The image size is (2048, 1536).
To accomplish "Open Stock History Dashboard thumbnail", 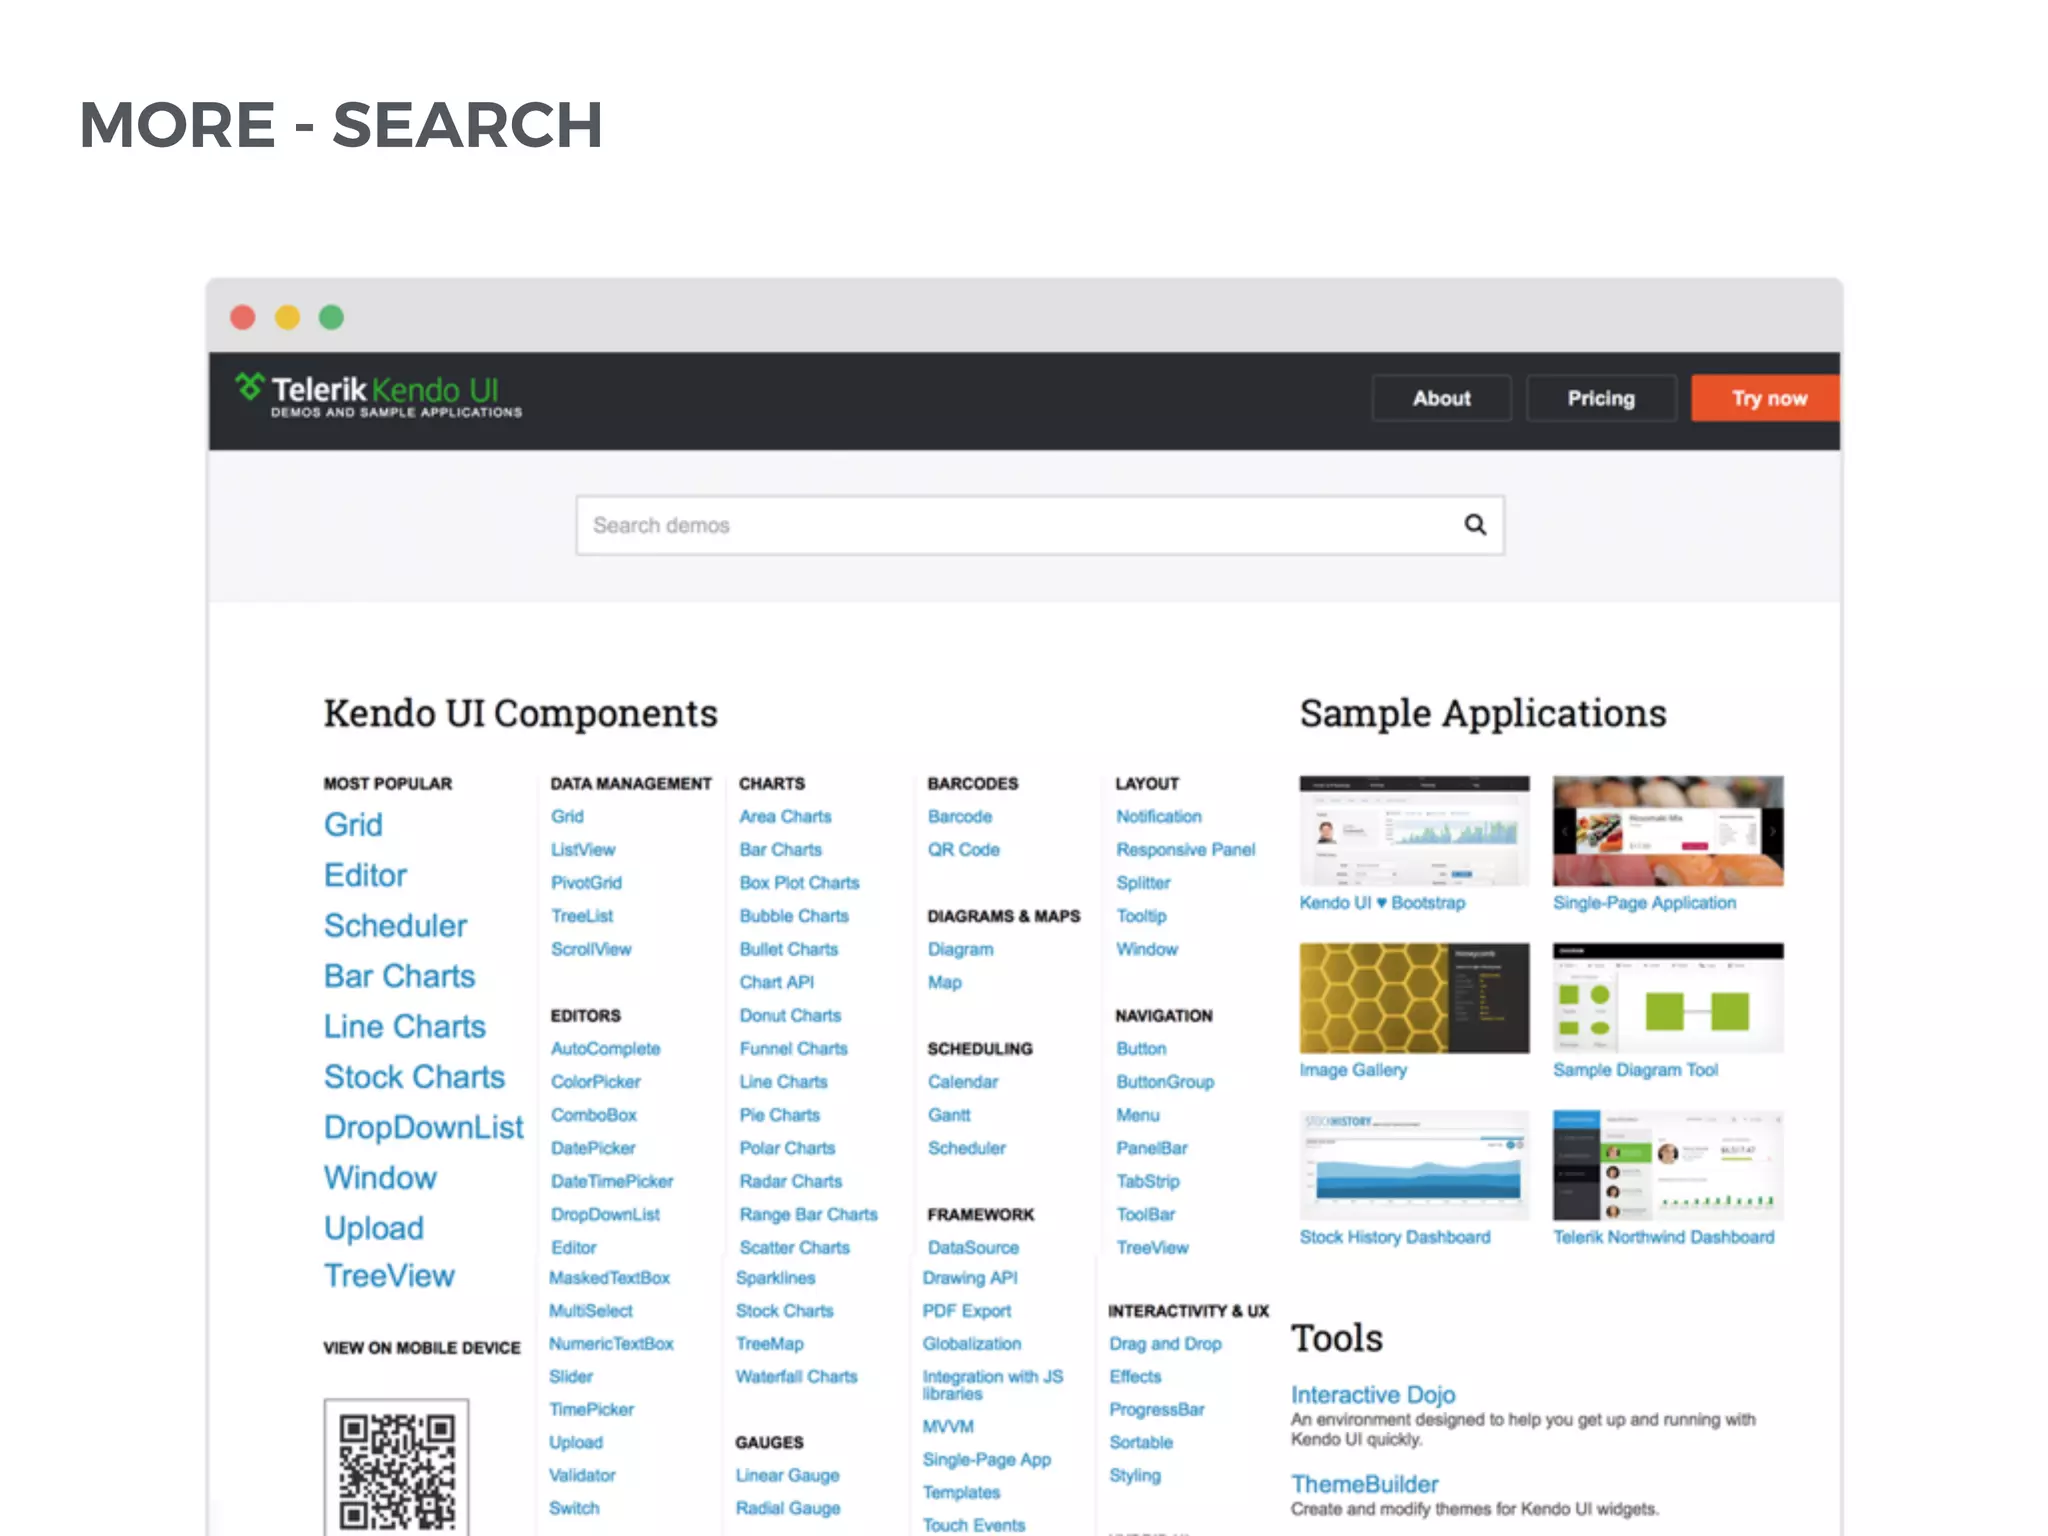I will (x=1414, y=1164).
